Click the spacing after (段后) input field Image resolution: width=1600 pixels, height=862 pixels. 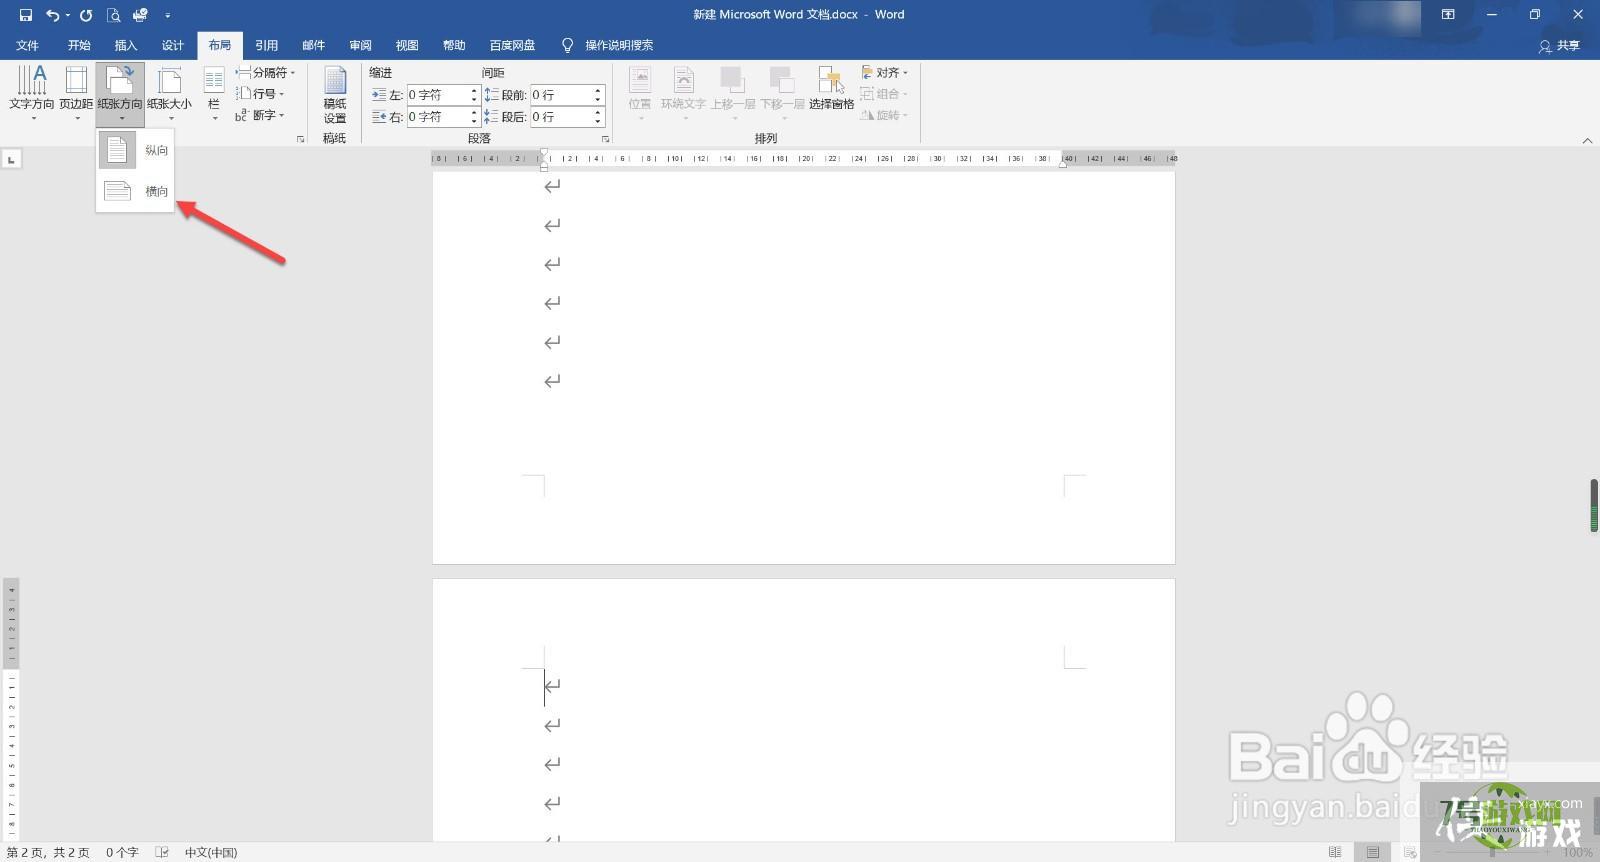click(560, 117)
